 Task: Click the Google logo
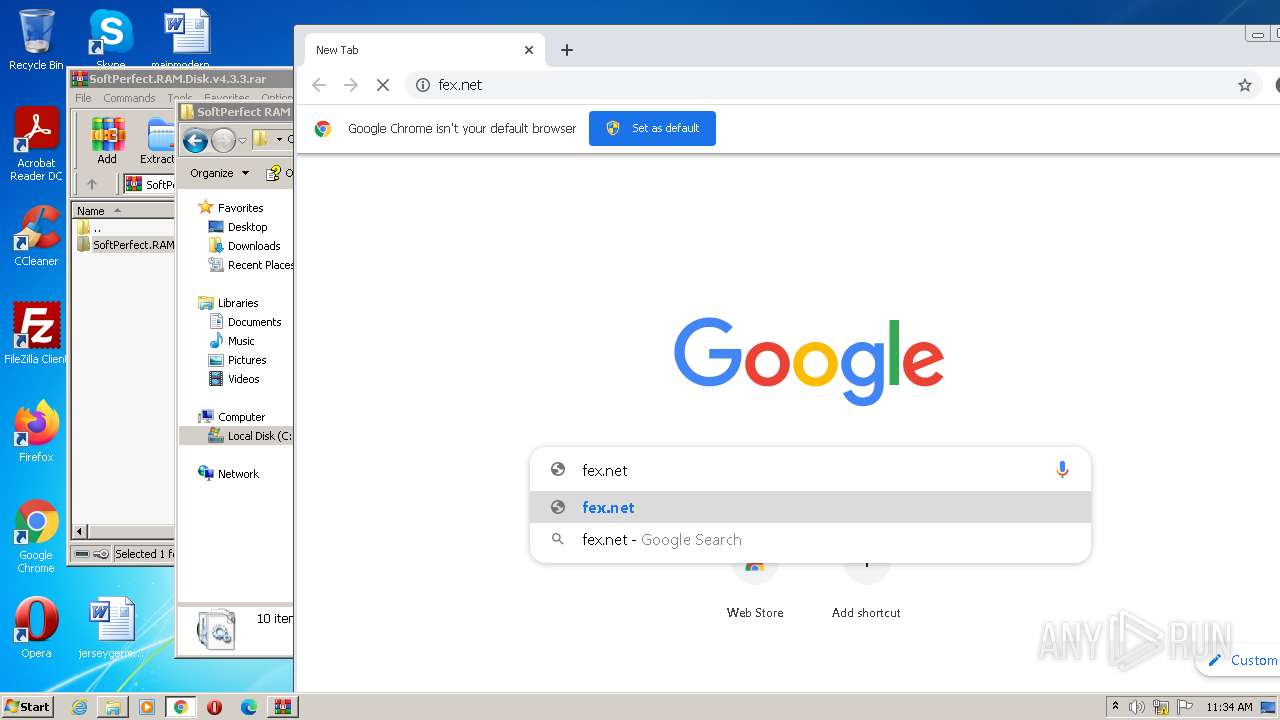coord(809,361)
